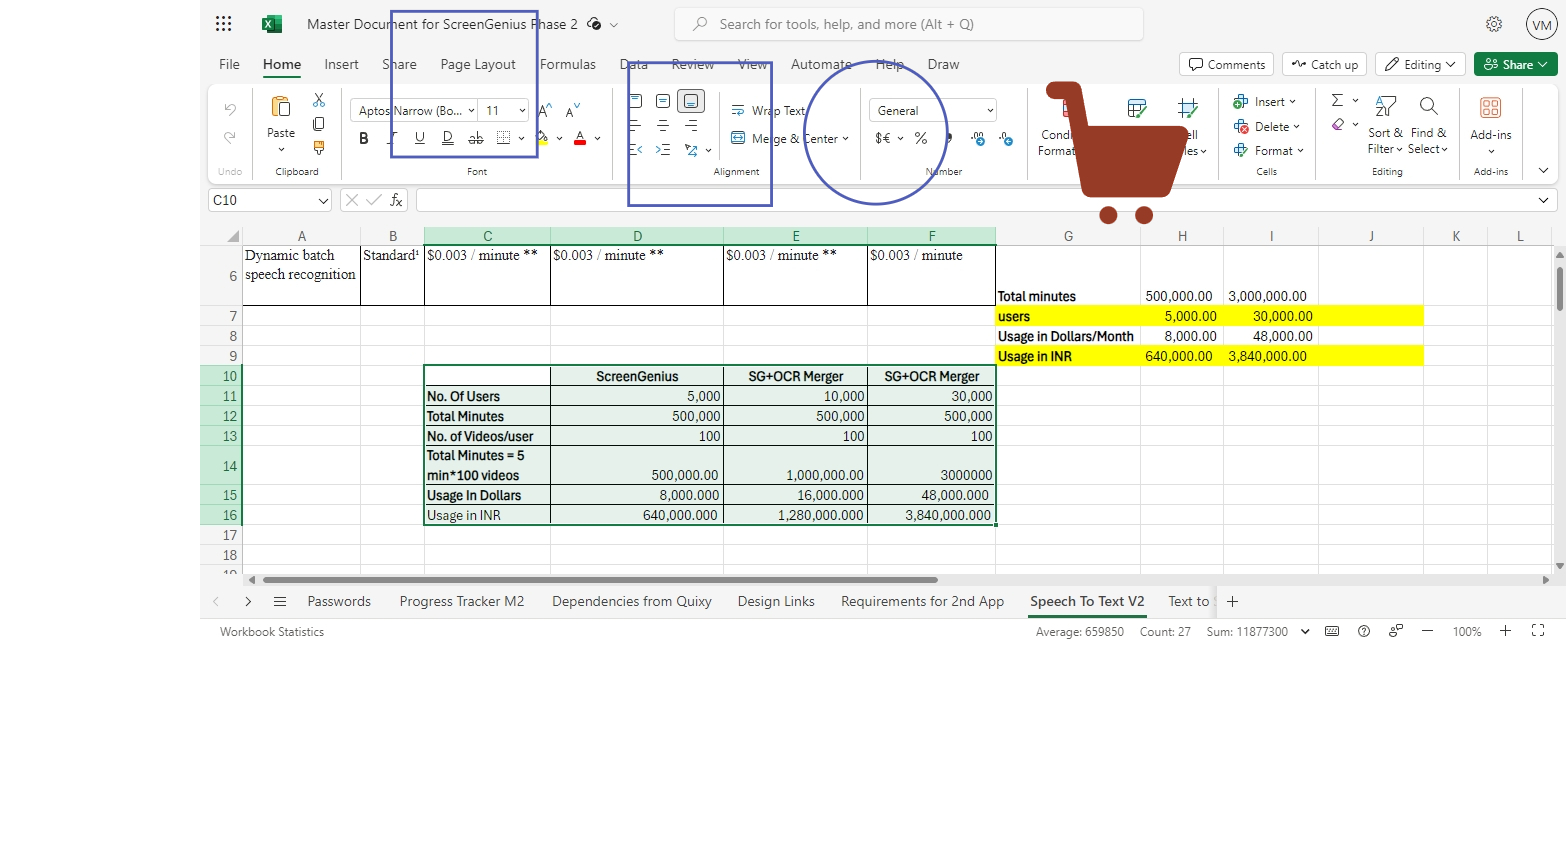Open the Page Layout ribbon tab
This screenshot has height=841, width=1566.
tap(478, 64)
